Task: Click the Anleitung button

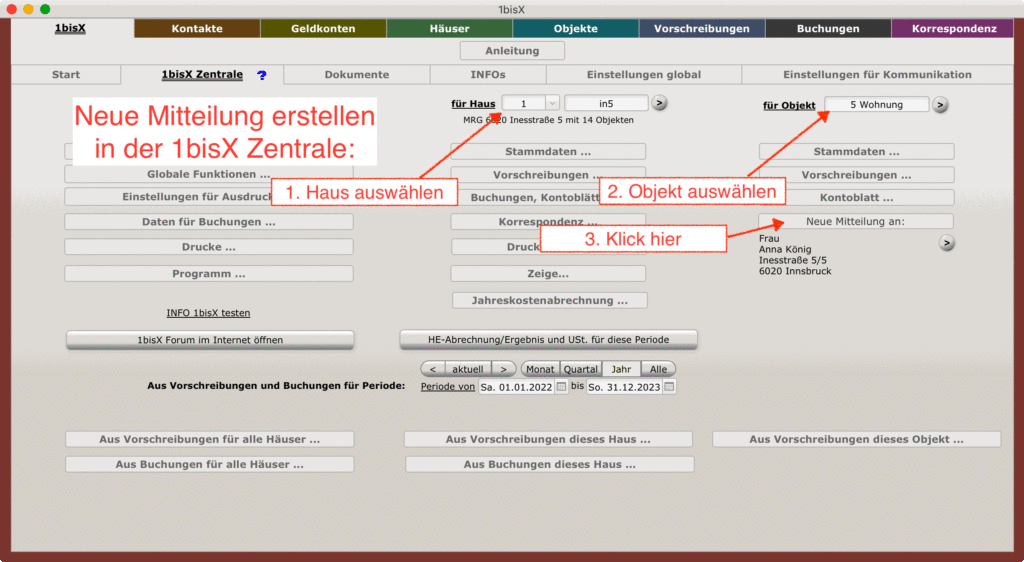Action: (x=512, y=50)
